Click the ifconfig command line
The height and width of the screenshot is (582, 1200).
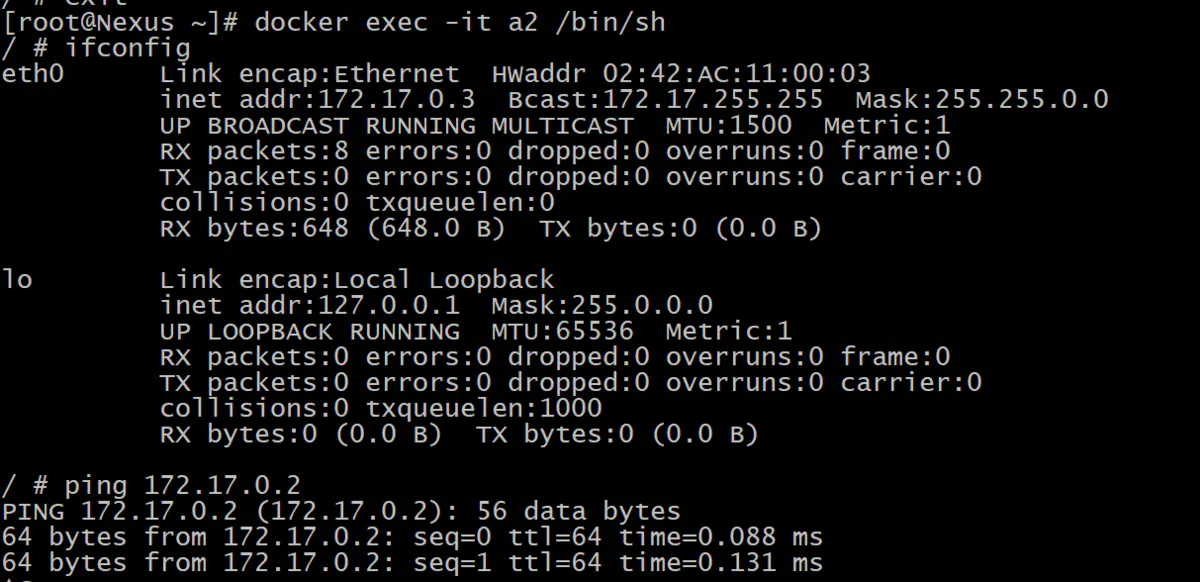(128, 47)
